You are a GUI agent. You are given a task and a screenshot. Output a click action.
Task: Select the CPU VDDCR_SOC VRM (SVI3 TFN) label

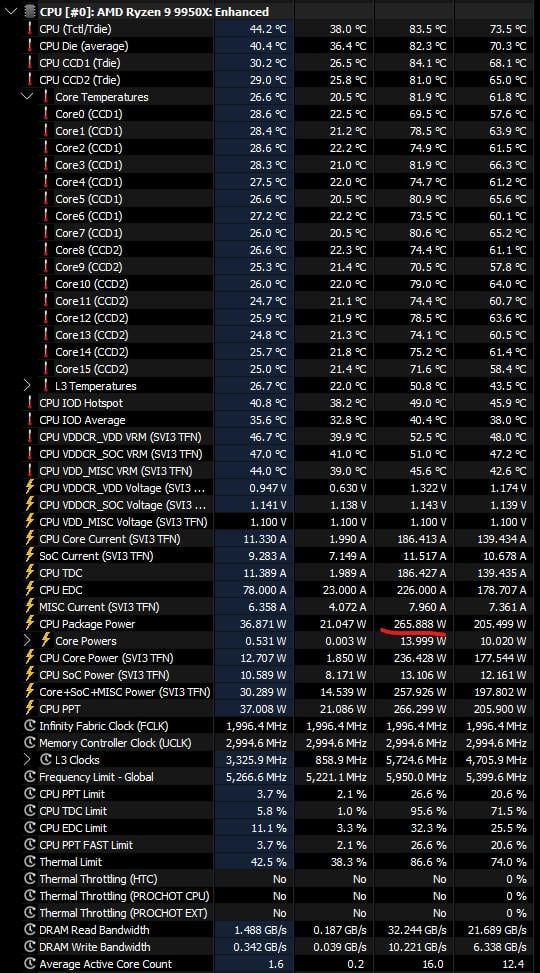click(x=121, y=454)
